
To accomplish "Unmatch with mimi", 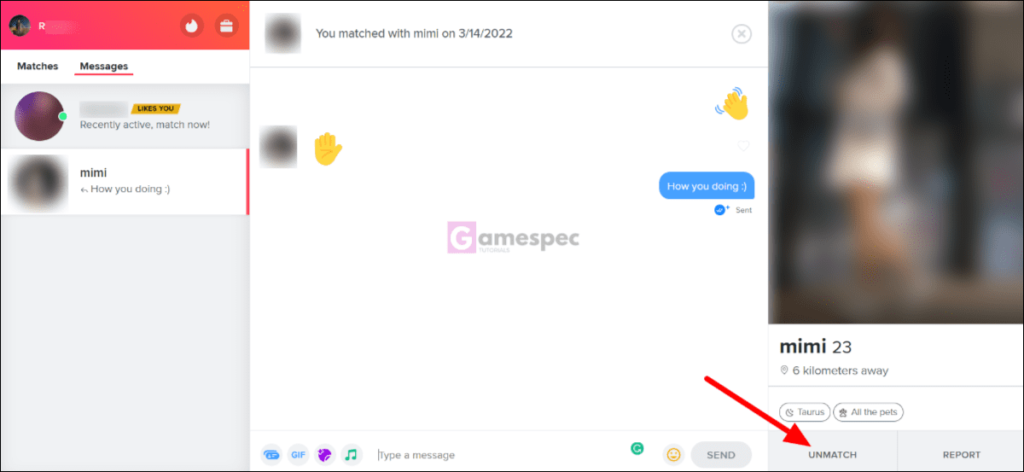I will (x=832, y=452).
